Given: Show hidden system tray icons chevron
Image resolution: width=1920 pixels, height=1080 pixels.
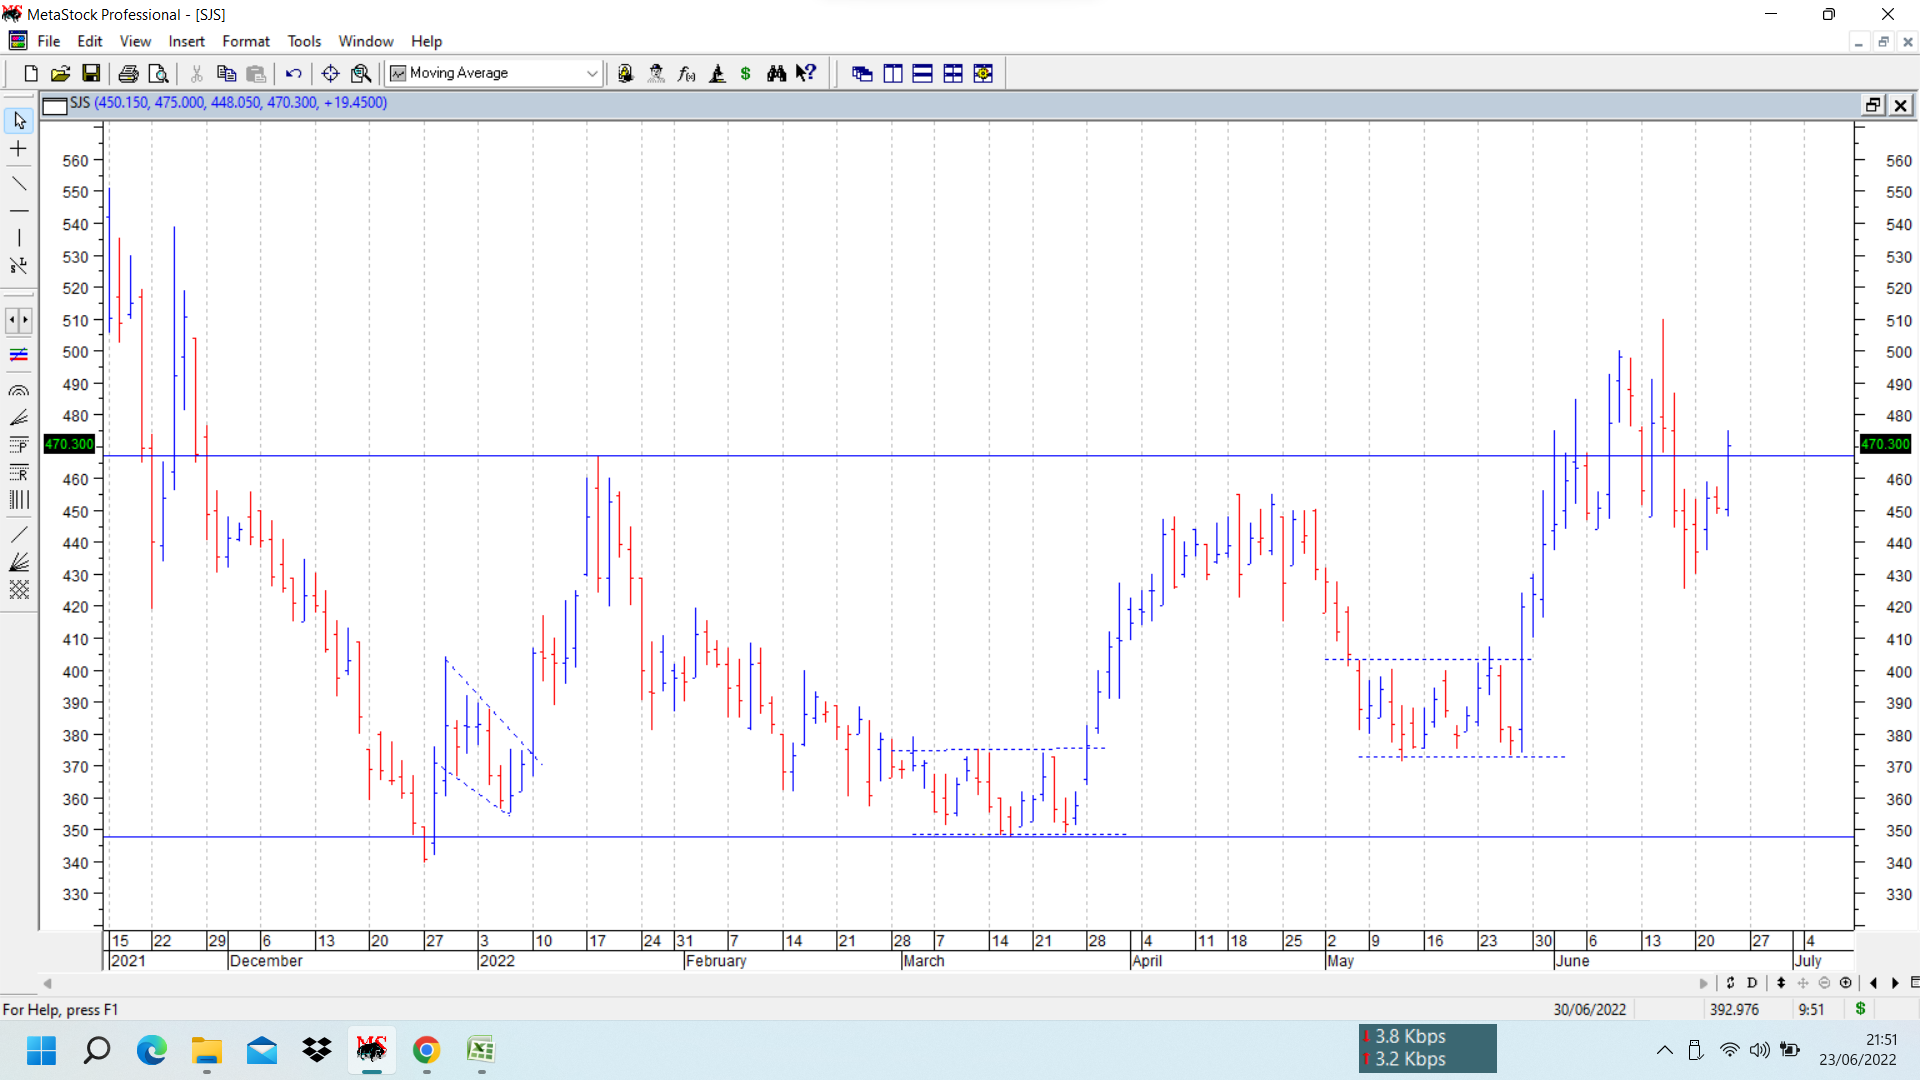Looking at the screenshot, I should point(1664,1050).
